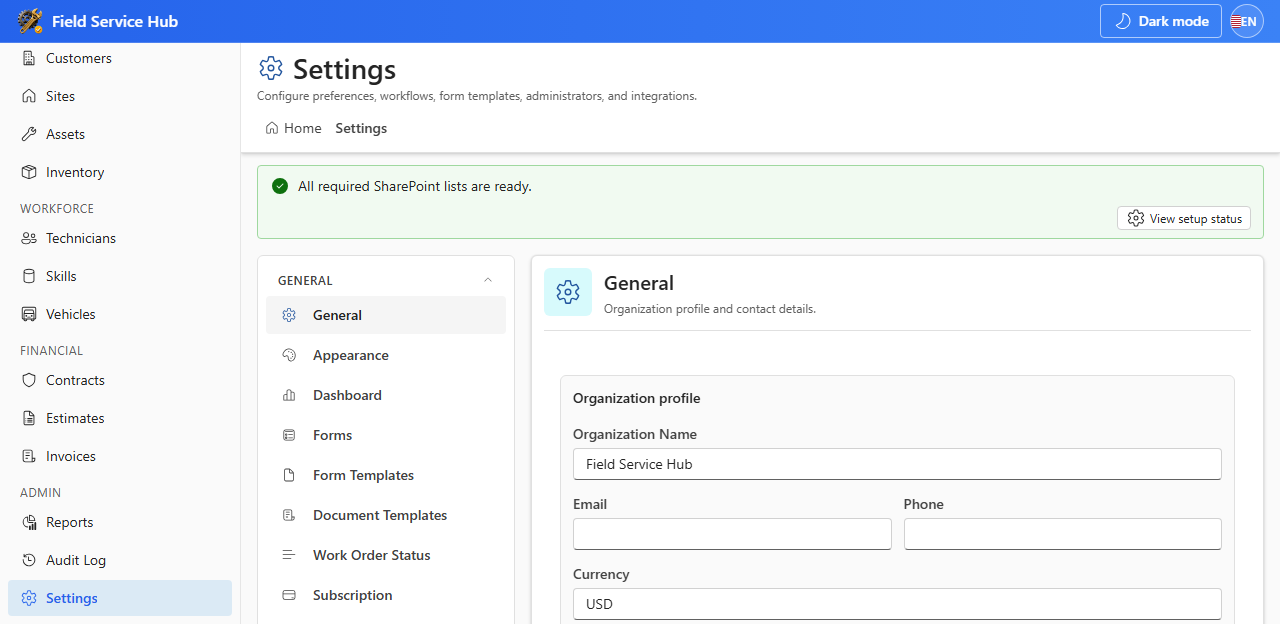Viewport: 1280px width, 624px height.
Task: Click the Estimates document icon in sidebar
Action: pos(29,418)
